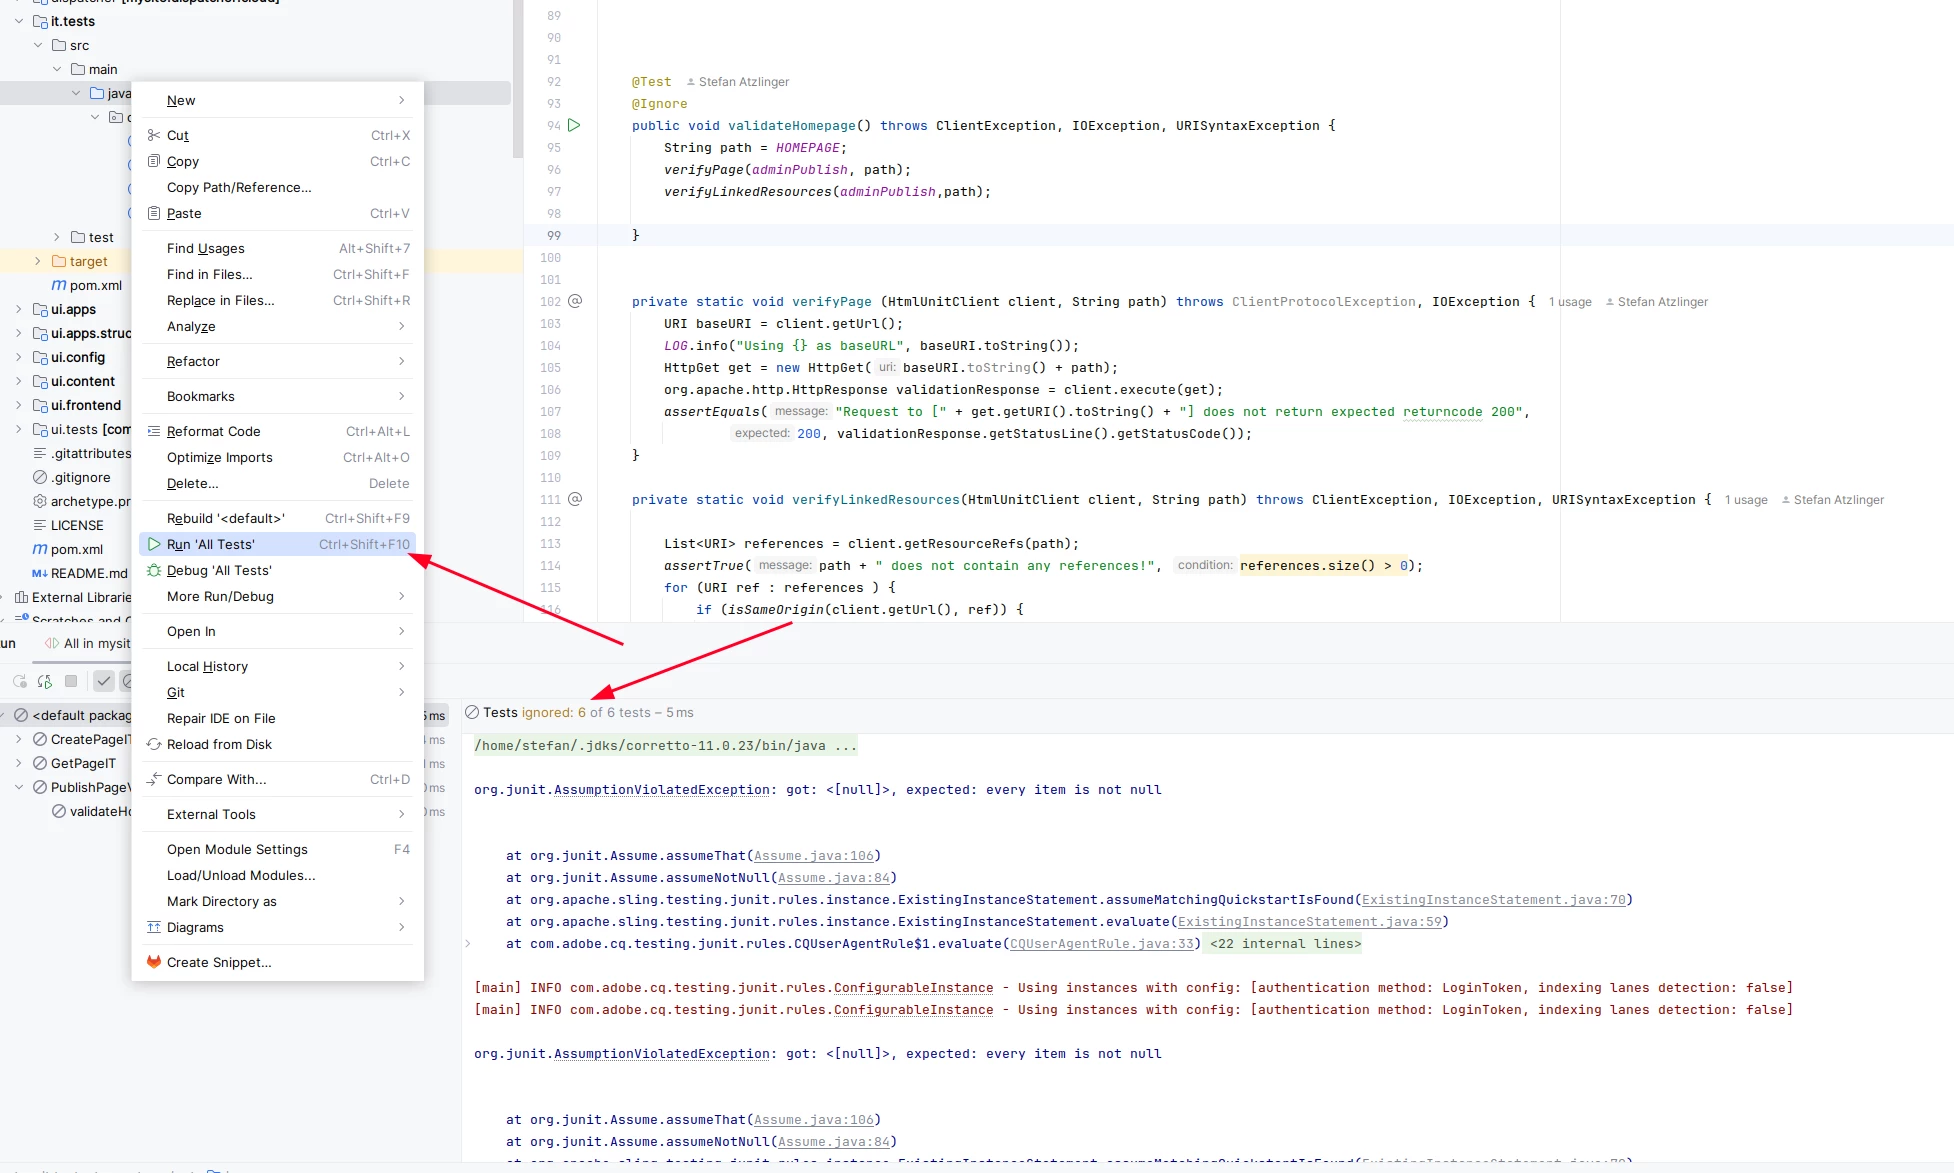Toggle the Show Passed checkmark button
1954x1173 pixels.
[x=104, y=681]
